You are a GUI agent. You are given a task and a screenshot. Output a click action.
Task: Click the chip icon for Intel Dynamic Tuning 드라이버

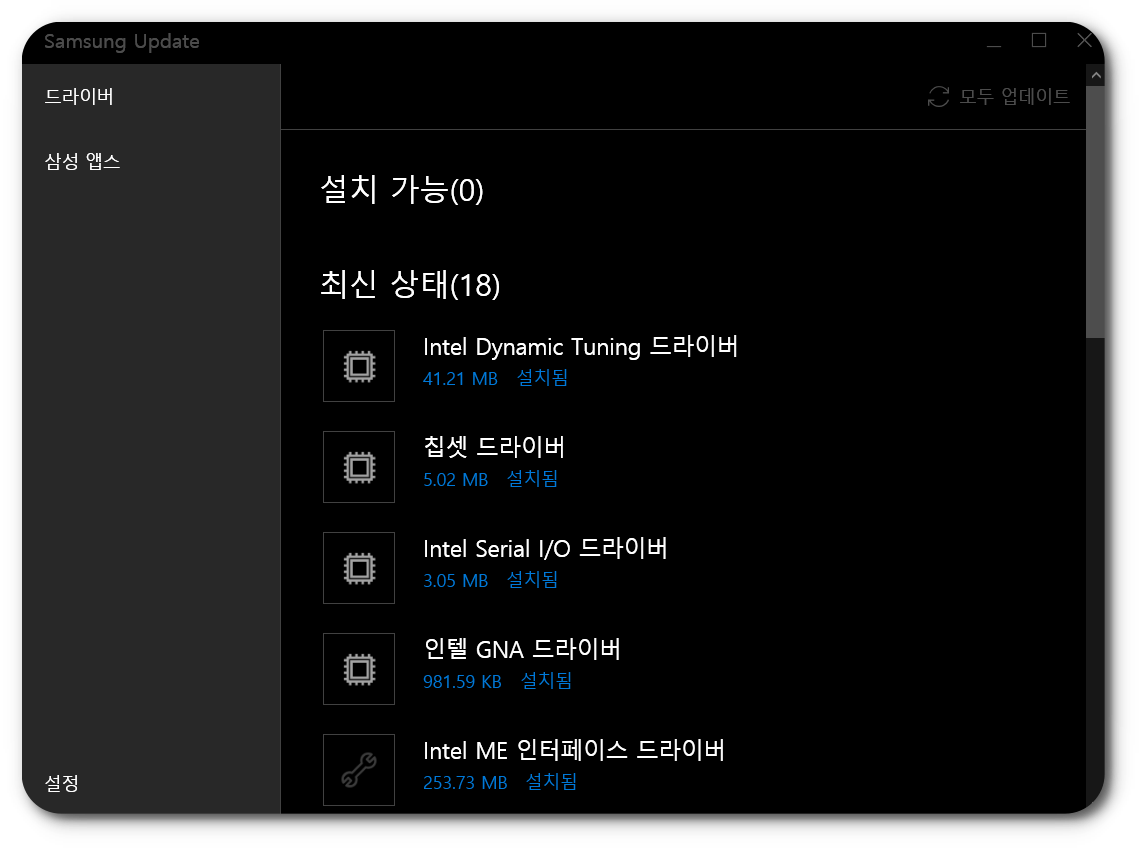358,365
